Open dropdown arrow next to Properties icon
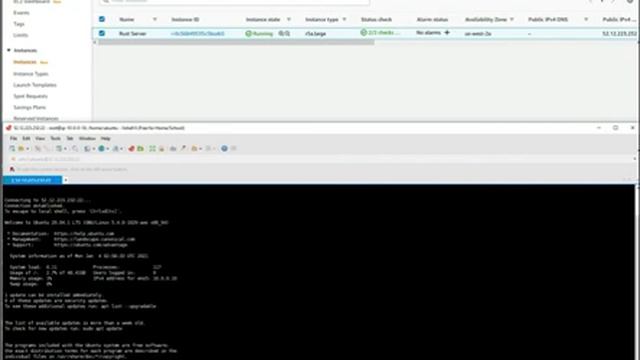Screen dimensions: 640x360 pyautogui.click(x=65, y=149)
